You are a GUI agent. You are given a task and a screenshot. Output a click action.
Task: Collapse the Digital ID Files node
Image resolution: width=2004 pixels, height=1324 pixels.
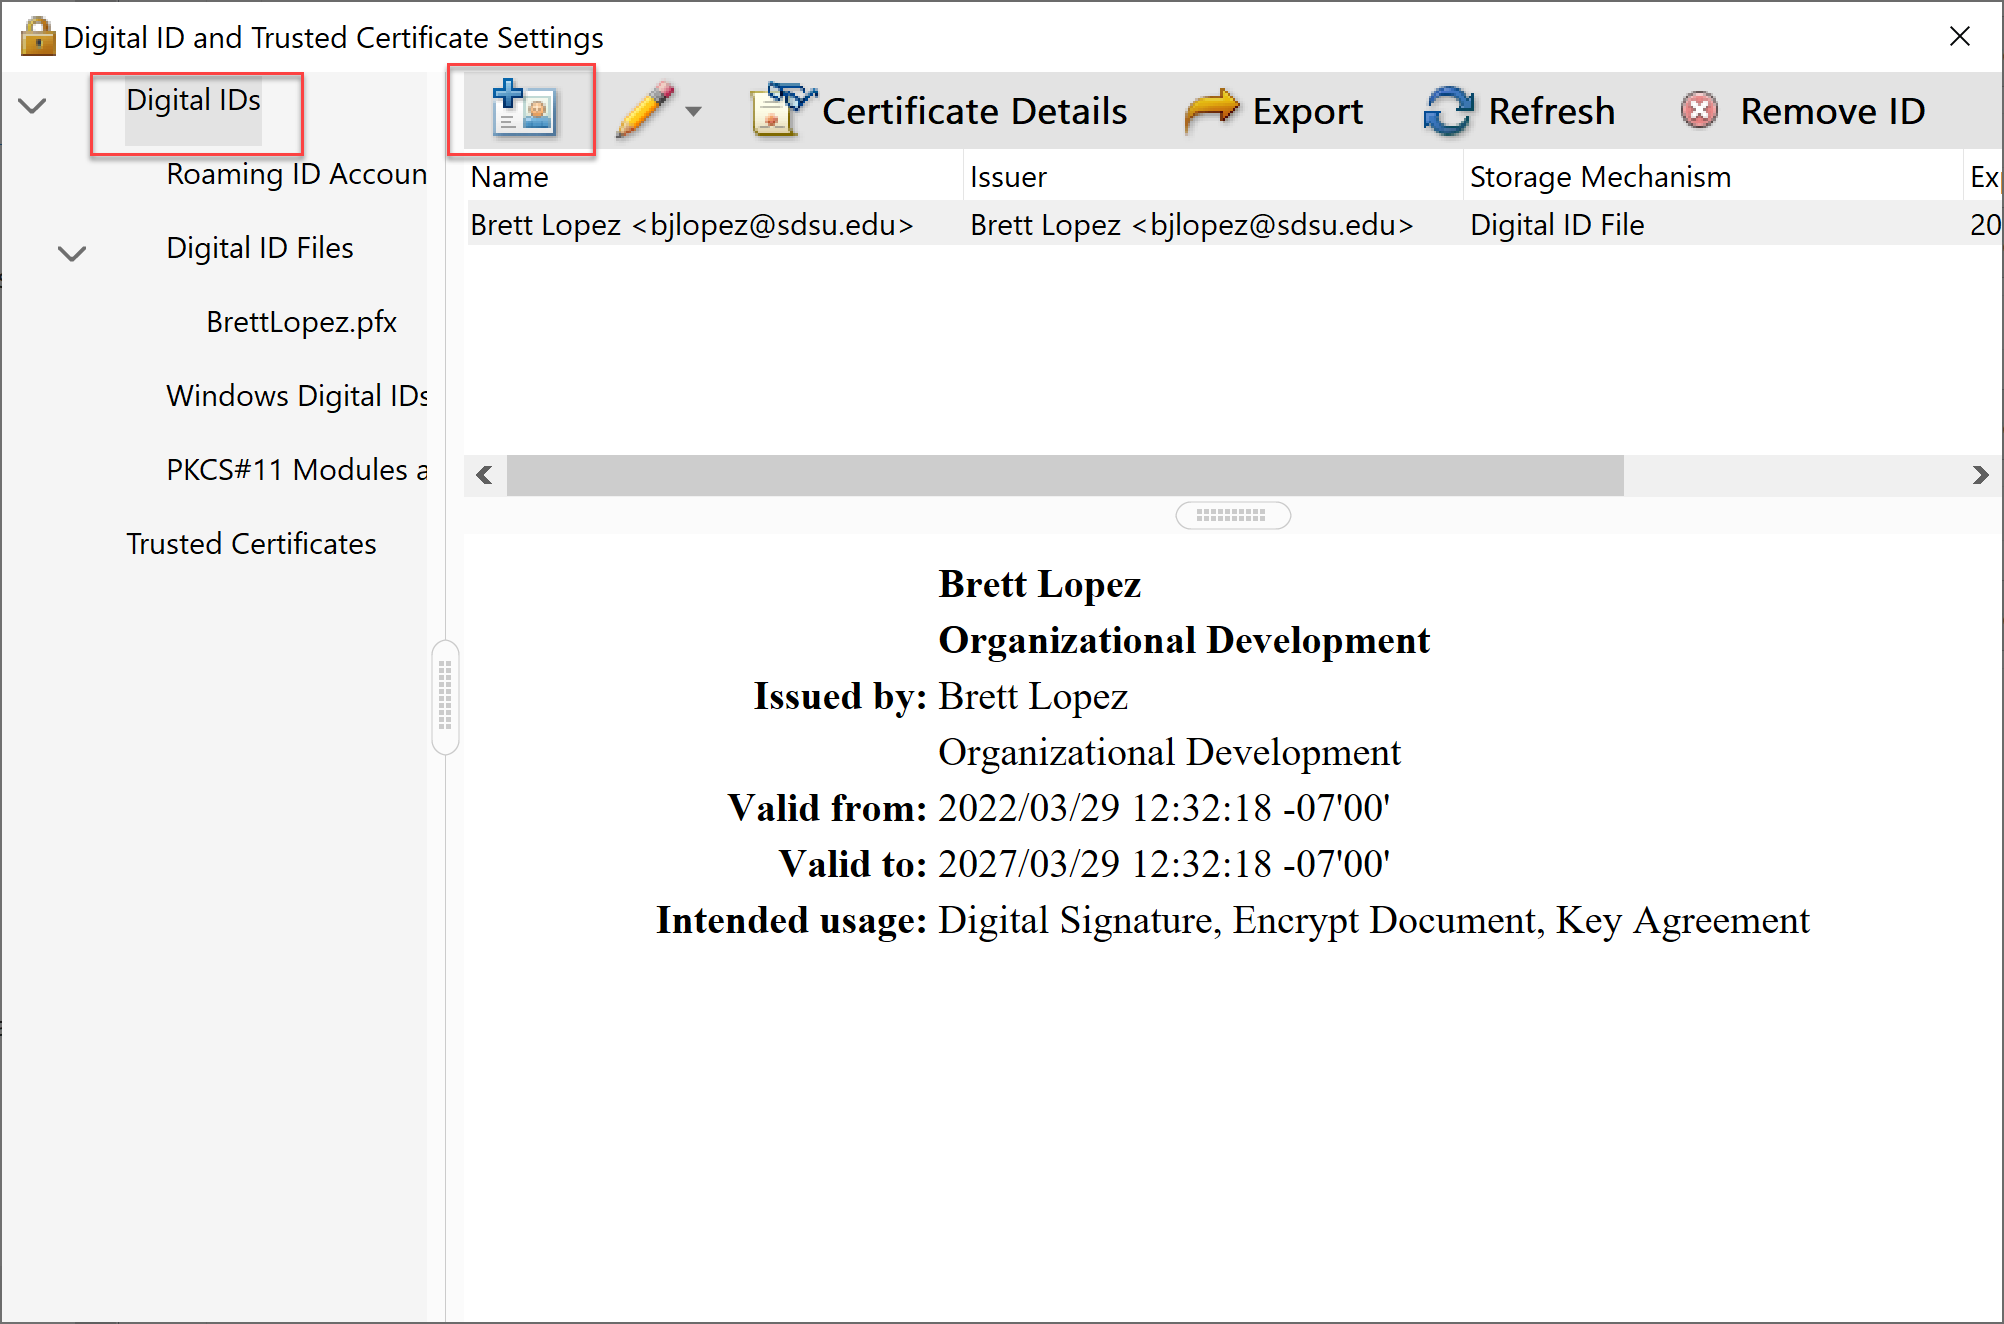click(72, 253)
